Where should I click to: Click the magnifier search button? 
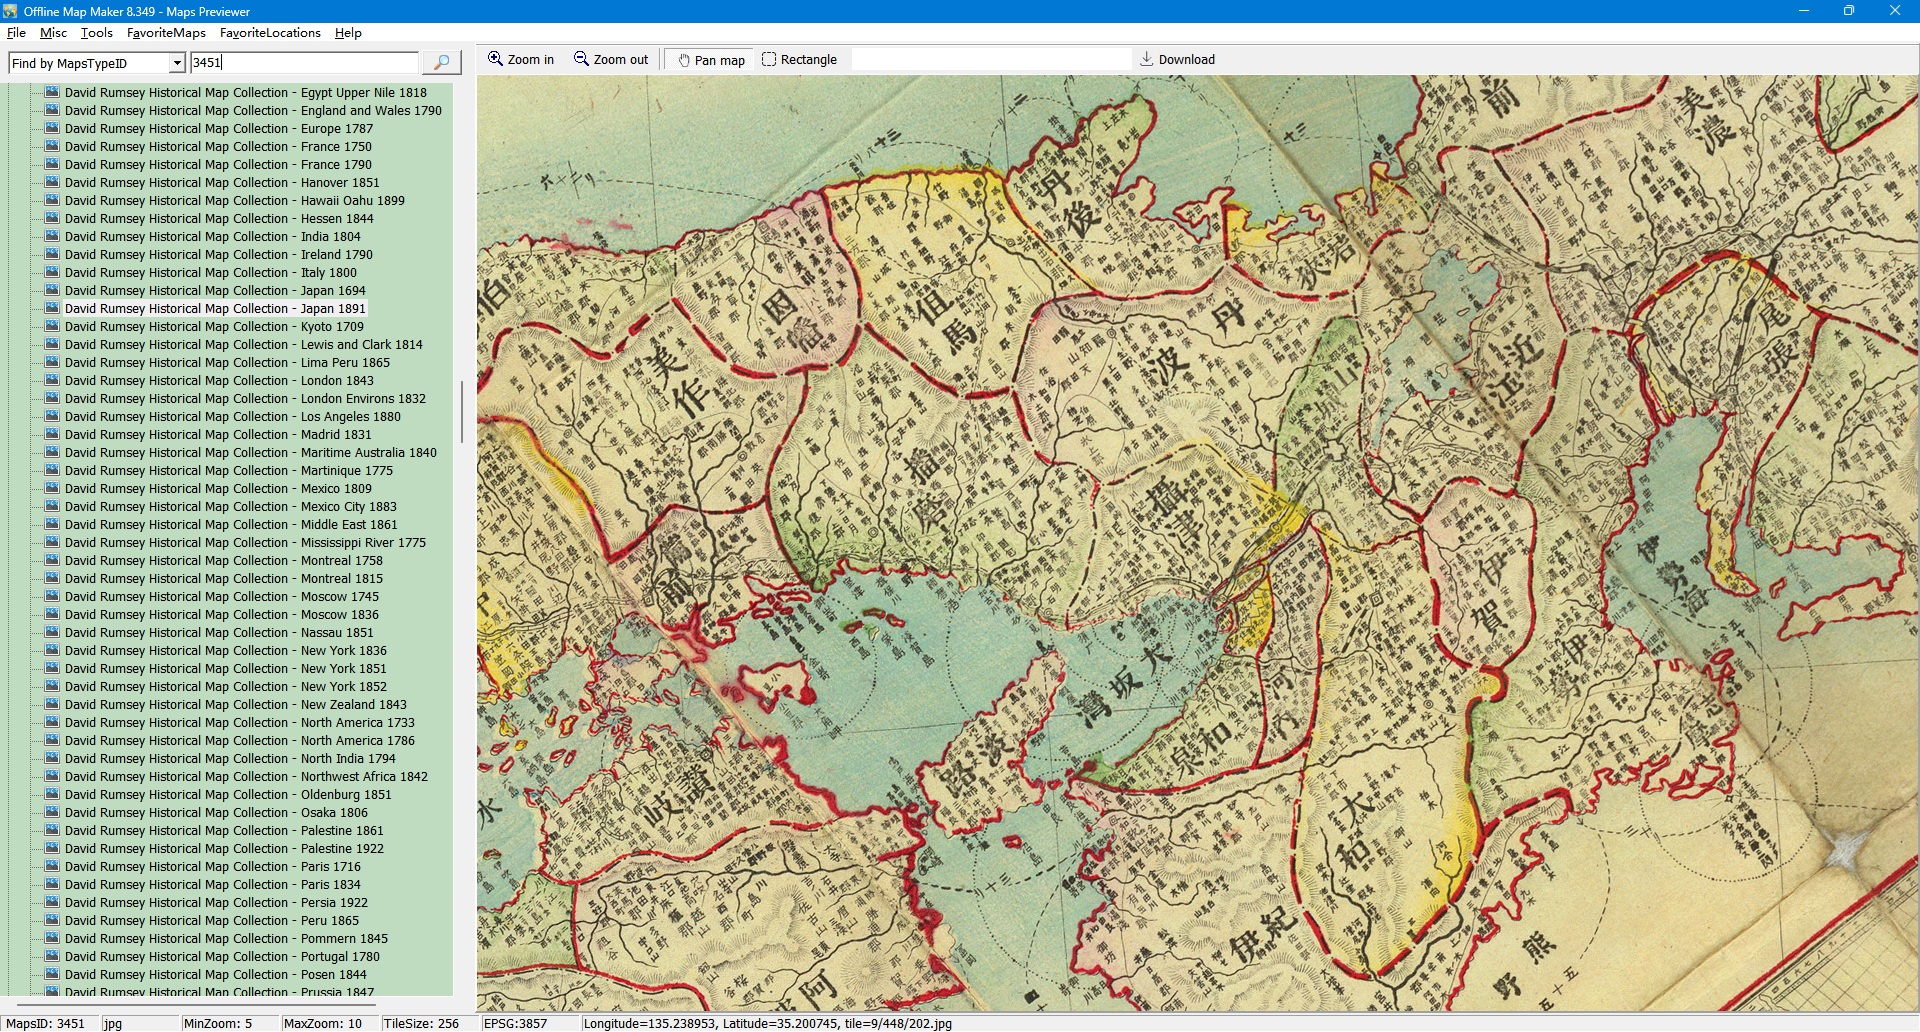click(441, 63)
